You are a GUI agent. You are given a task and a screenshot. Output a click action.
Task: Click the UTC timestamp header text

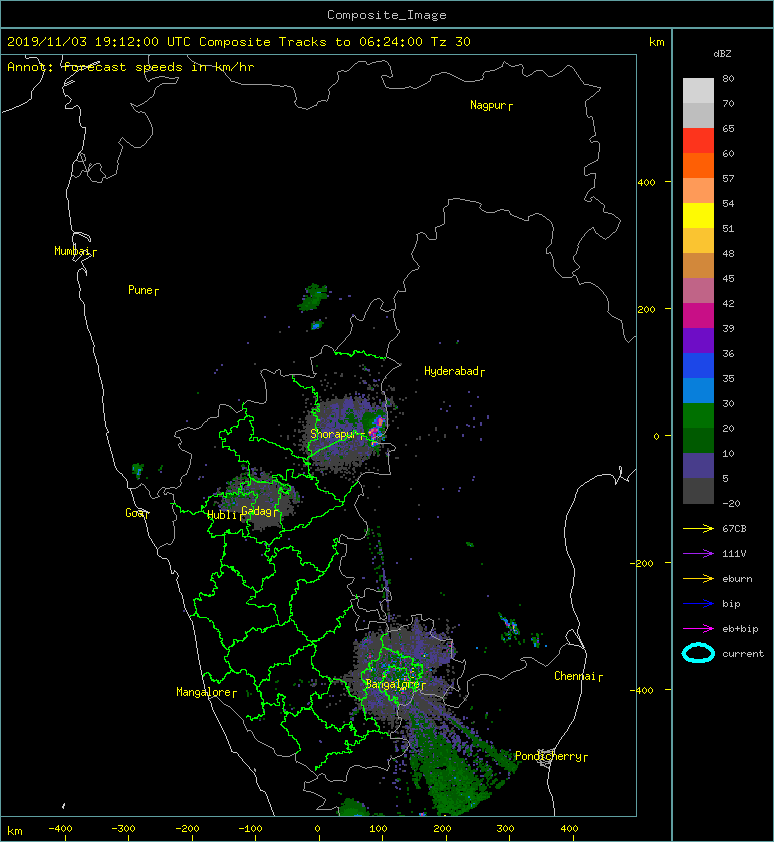pyautogui.click(x=238, y=42)
